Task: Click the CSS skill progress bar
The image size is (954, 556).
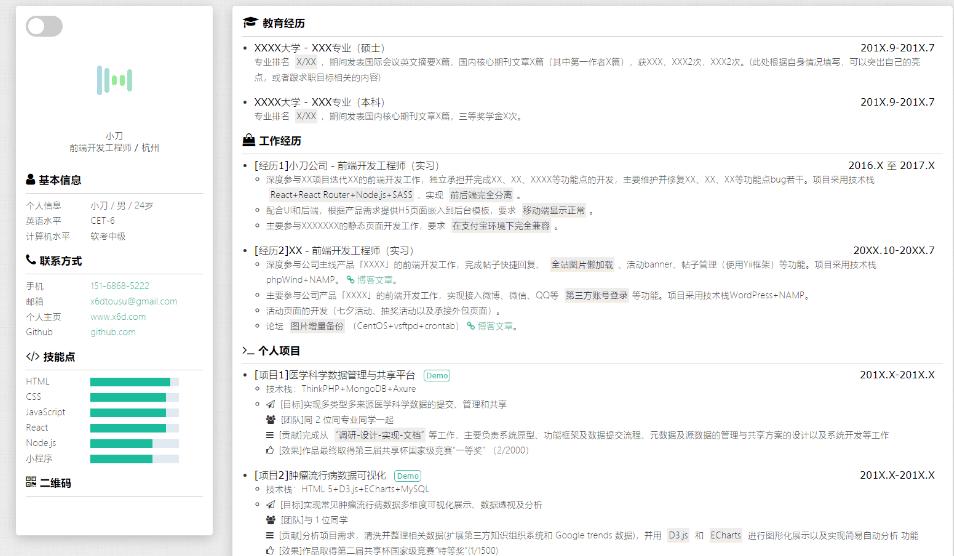Action: [x=134, y=397]
